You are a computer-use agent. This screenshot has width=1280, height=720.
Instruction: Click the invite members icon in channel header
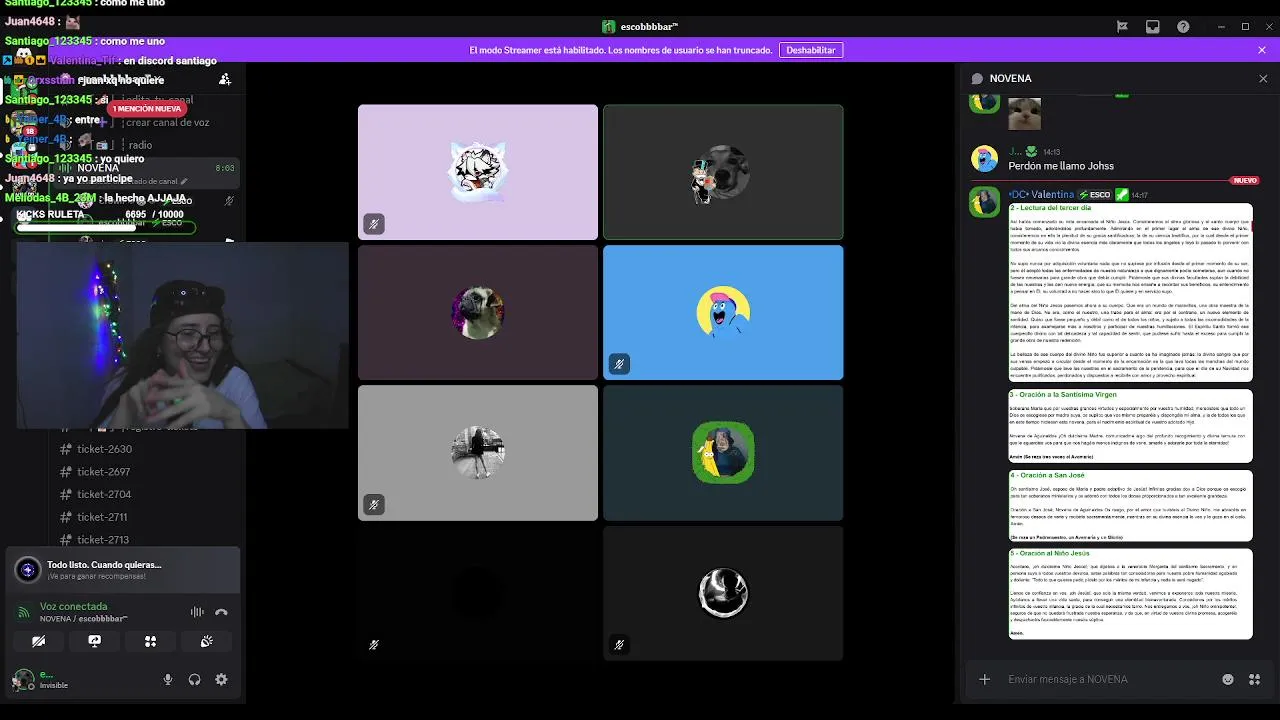pyautogui.click(x=225, y=79)
